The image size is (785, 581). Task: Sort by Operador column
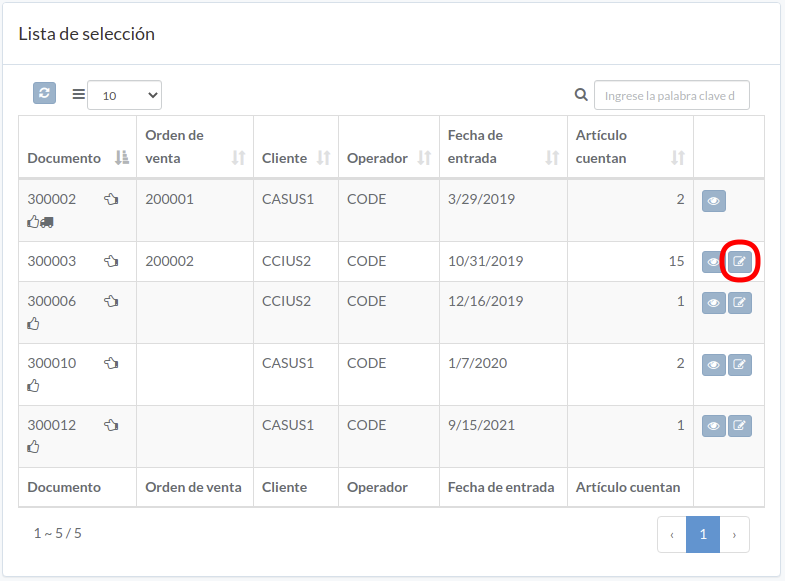click(x=389, y=147)
